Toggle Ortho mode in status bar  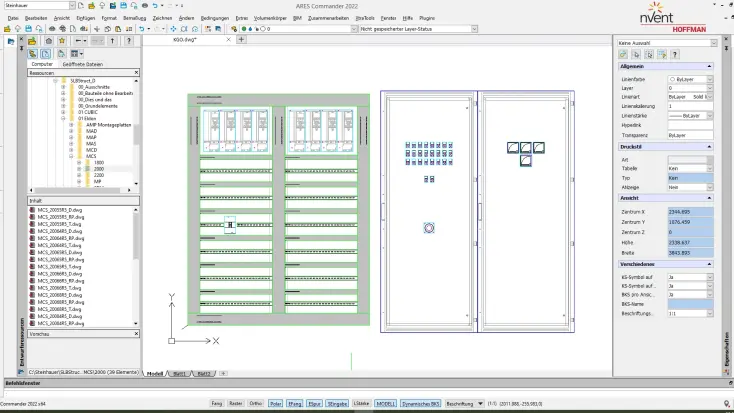point(256,402)
